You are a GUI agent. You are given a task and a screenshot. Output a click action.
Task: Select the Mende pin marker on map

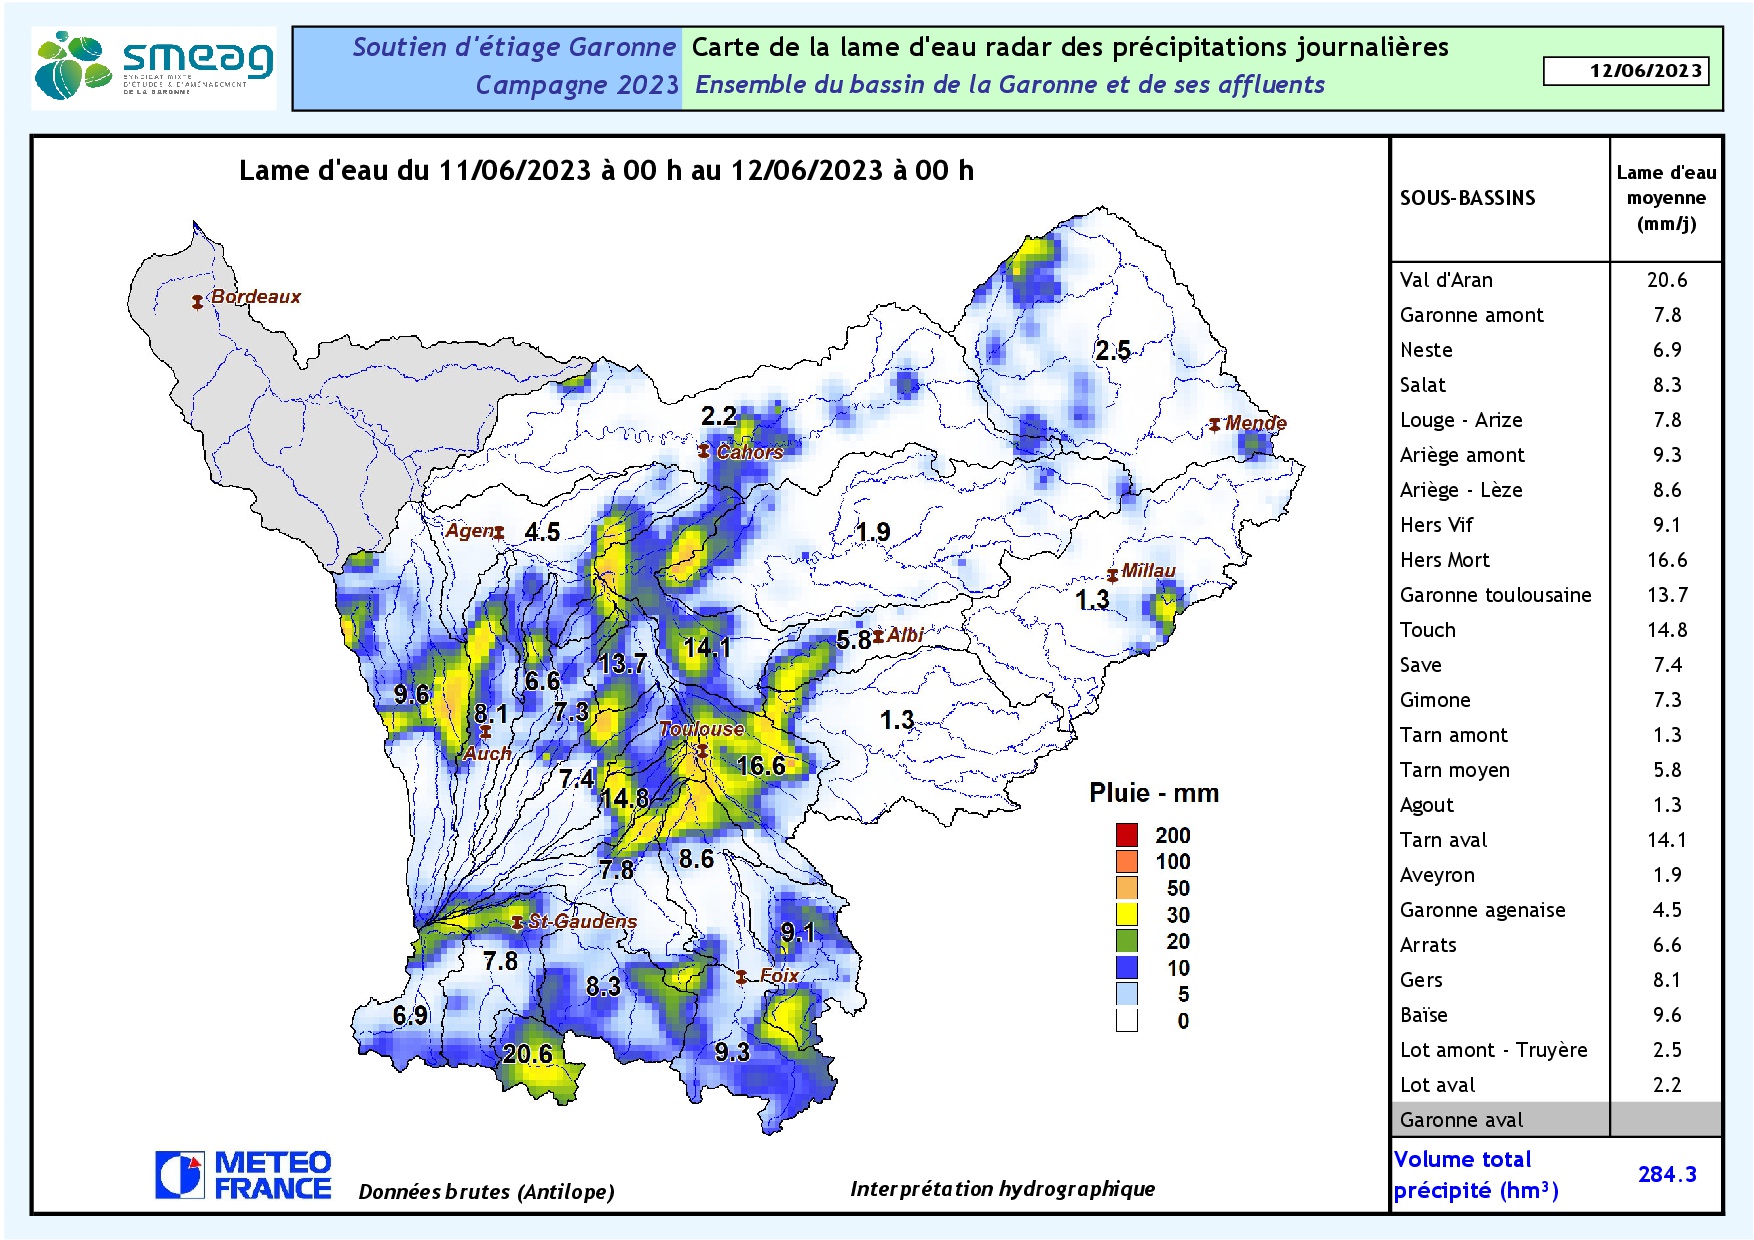[1214, 425]
